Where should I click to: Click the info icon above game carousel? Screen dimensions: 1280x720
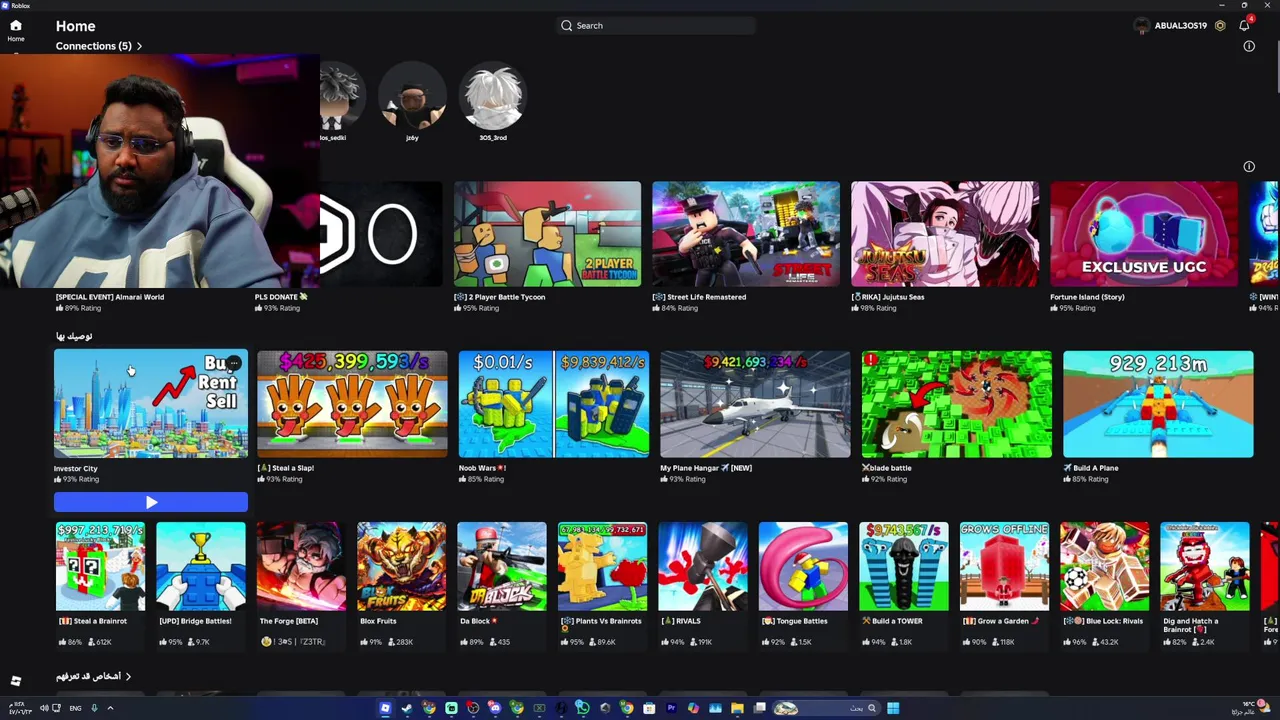coord(1249,166)
